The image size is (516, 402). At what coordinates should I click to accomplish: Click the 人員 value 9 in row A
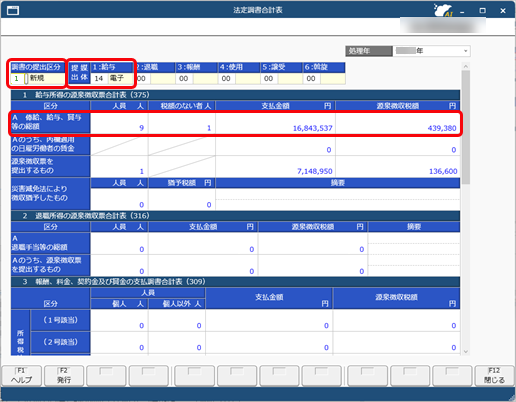141,128
